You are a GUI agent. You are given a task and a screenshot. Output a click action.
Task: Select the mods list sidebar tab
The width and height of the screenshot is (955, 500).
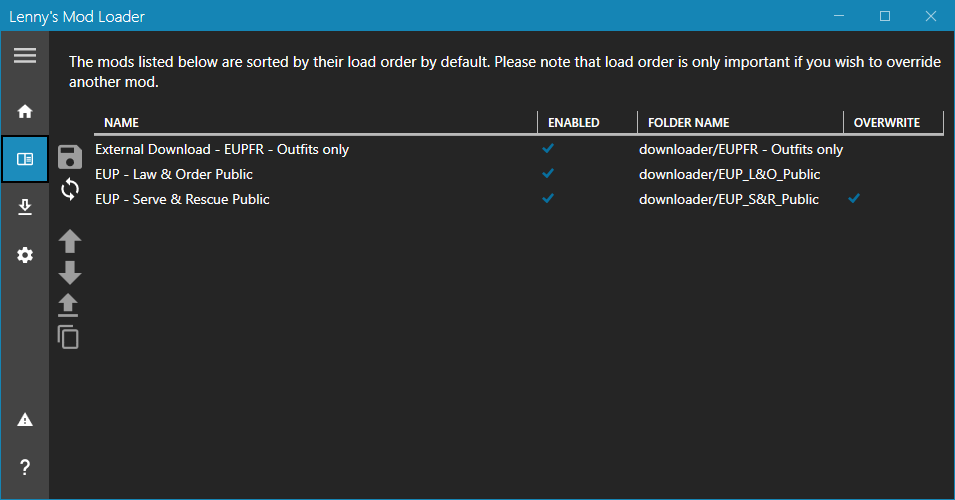click(x=25, y=159)
